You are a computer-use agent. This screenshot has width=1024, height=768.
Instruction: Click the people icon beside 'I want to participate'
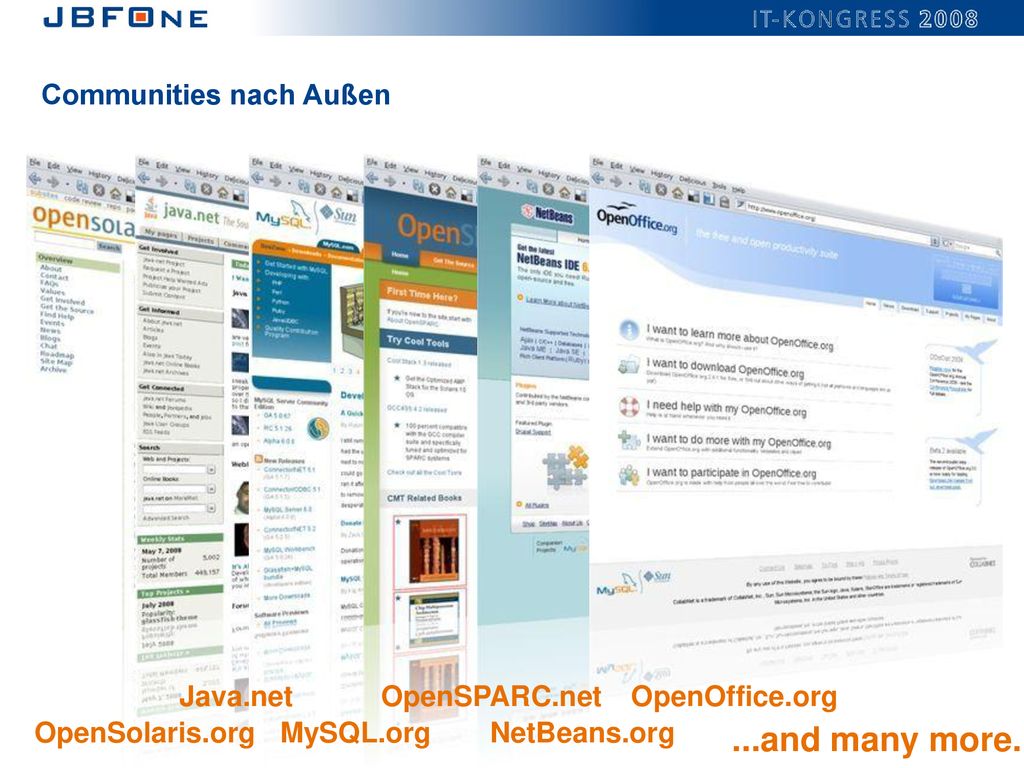point(629,475)
